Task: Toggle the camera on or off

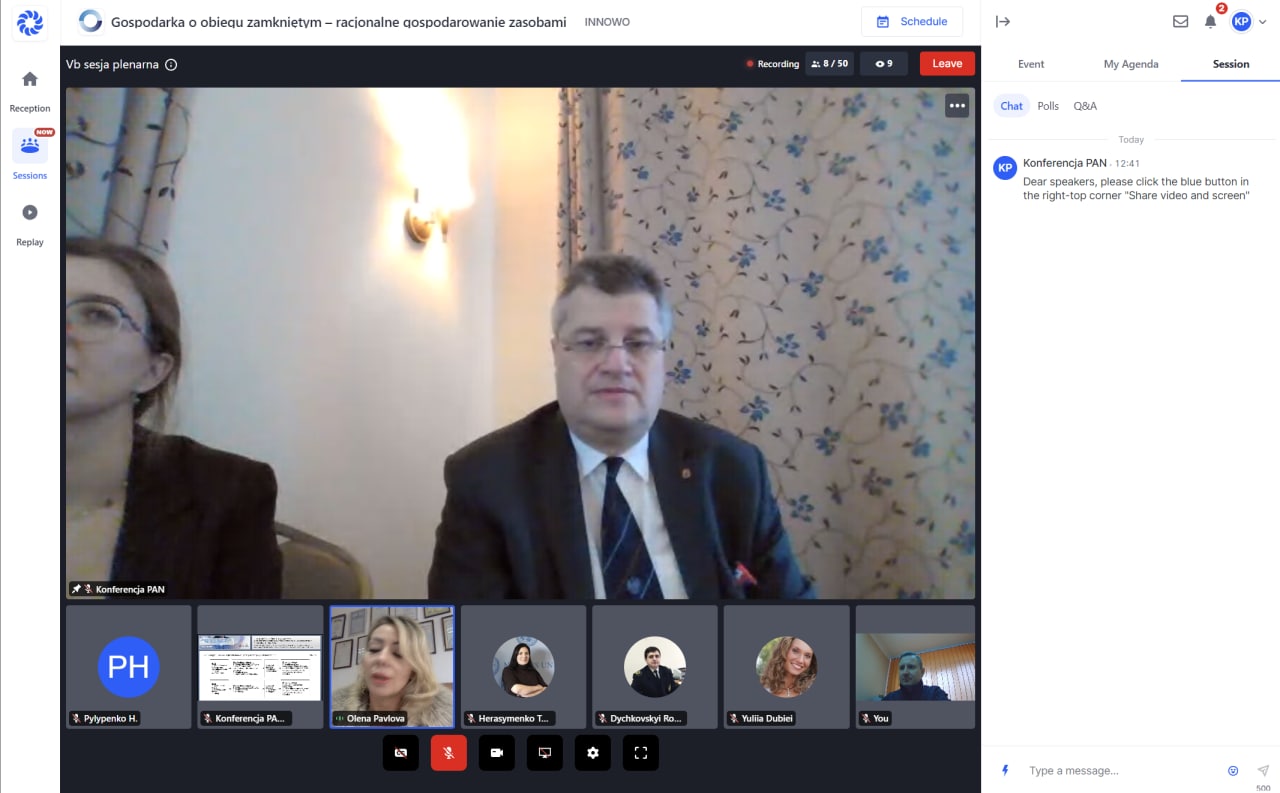Action: point(497,753)
